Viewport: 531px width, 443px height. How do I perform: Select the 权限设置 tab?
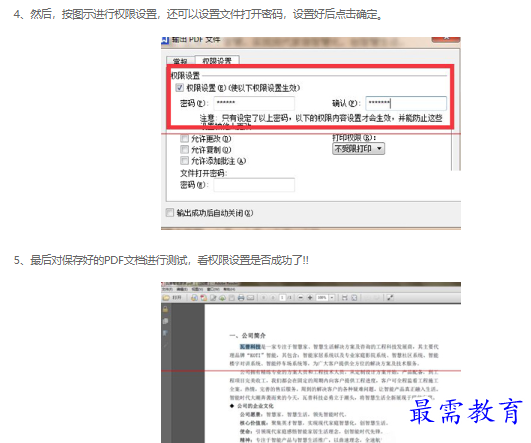click(217, 61)
